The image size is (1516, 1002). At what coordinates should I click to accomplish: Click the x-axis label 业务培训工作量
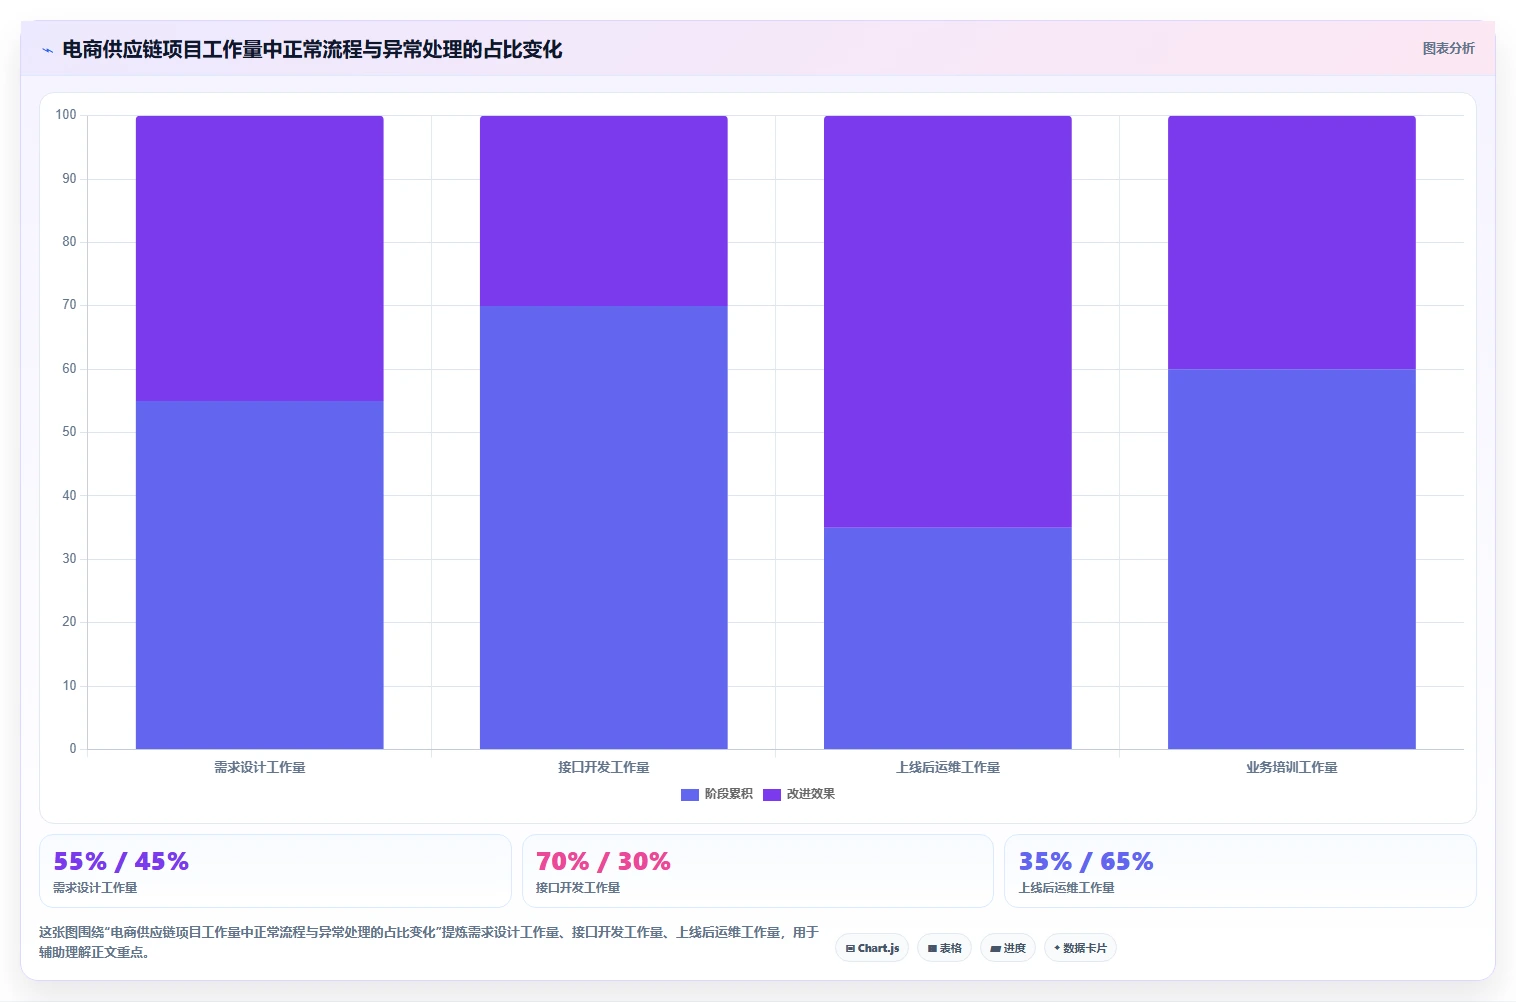(1292, 767)
